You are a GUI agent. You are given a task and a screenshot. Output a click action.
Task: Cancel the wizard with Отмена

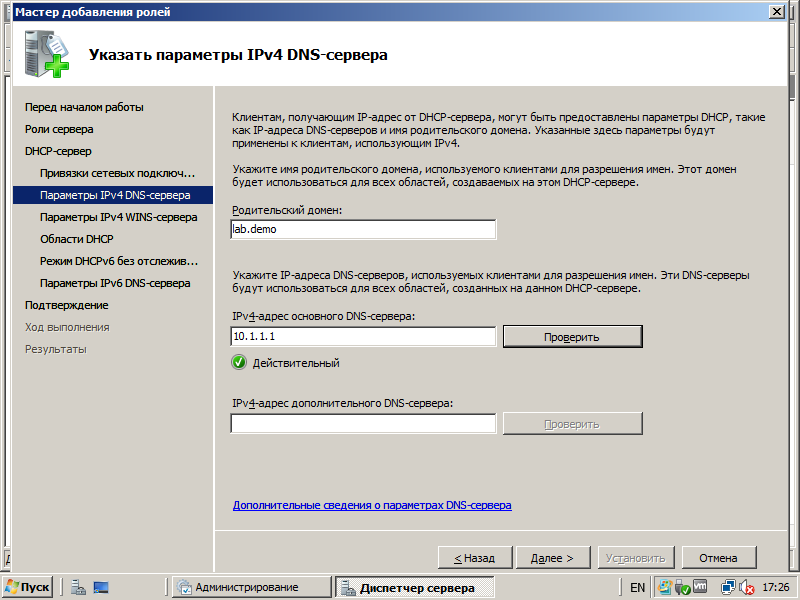(x=718, y=558)
